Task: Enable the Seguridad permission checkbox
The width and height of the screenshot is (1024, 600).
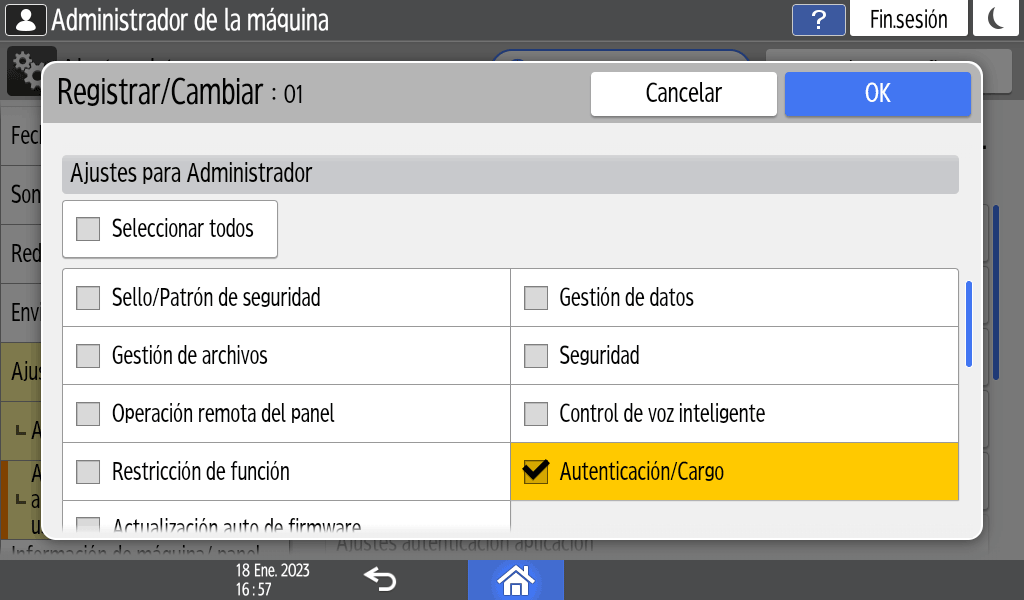Action: (536, 355)
